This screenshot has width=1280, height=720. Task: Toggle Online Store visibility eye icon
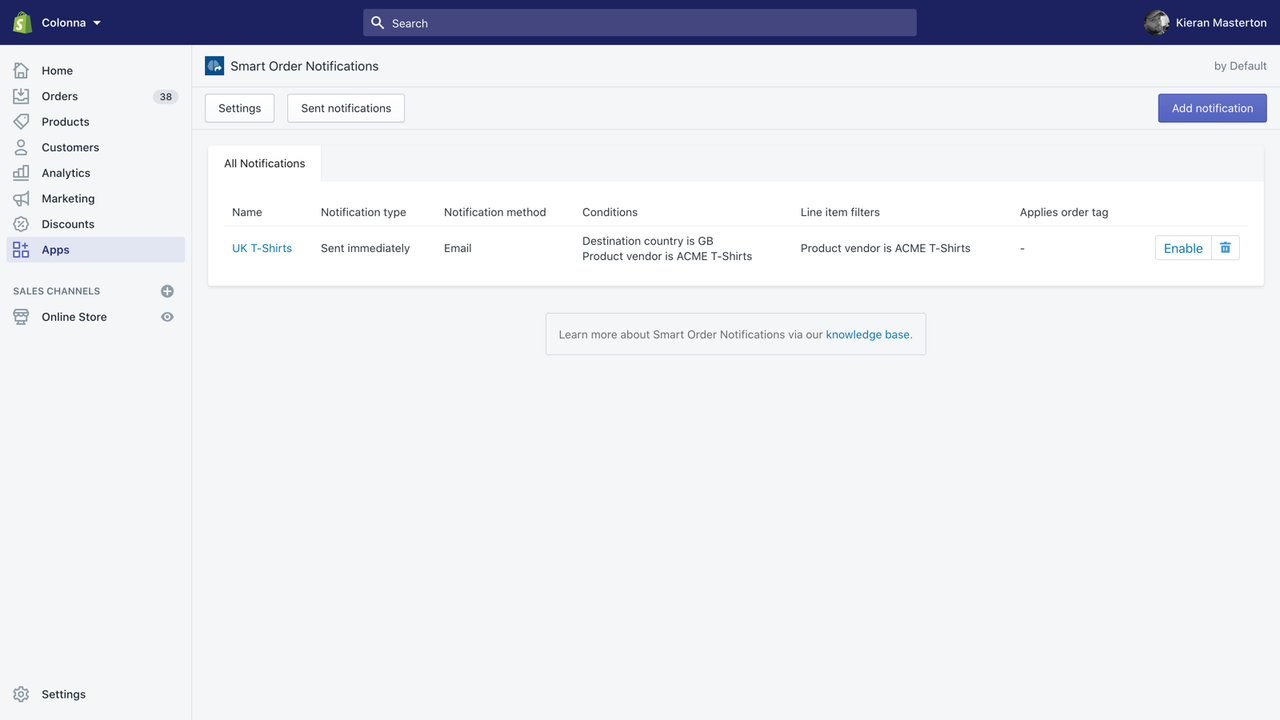point(167,316)
